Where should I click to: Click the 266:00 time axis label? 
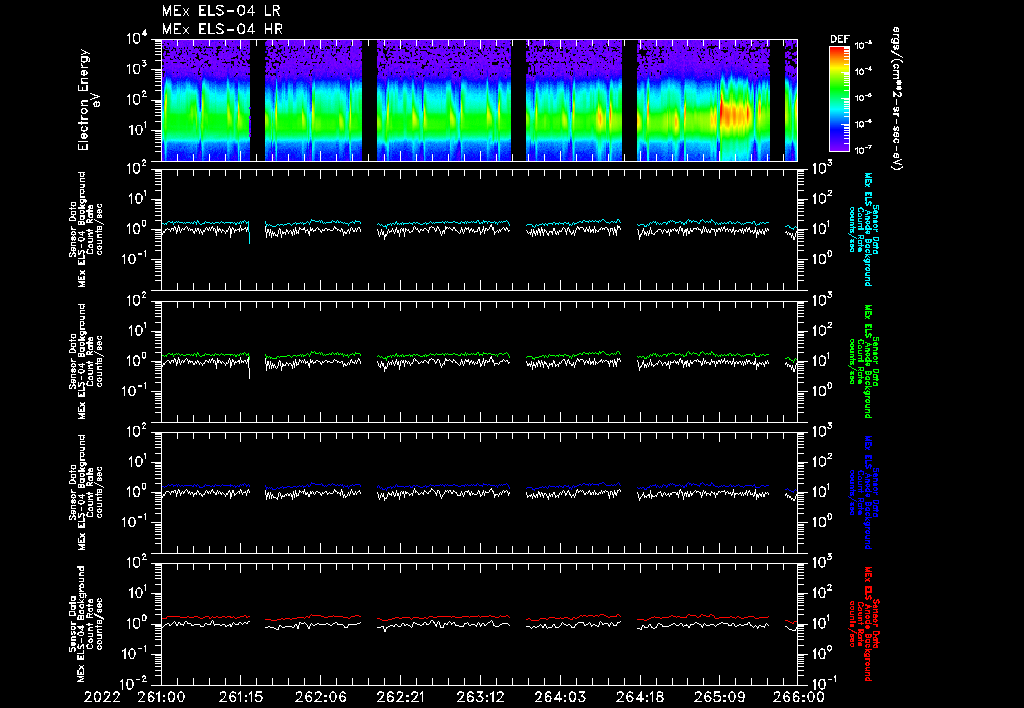[x=799, y=697]
